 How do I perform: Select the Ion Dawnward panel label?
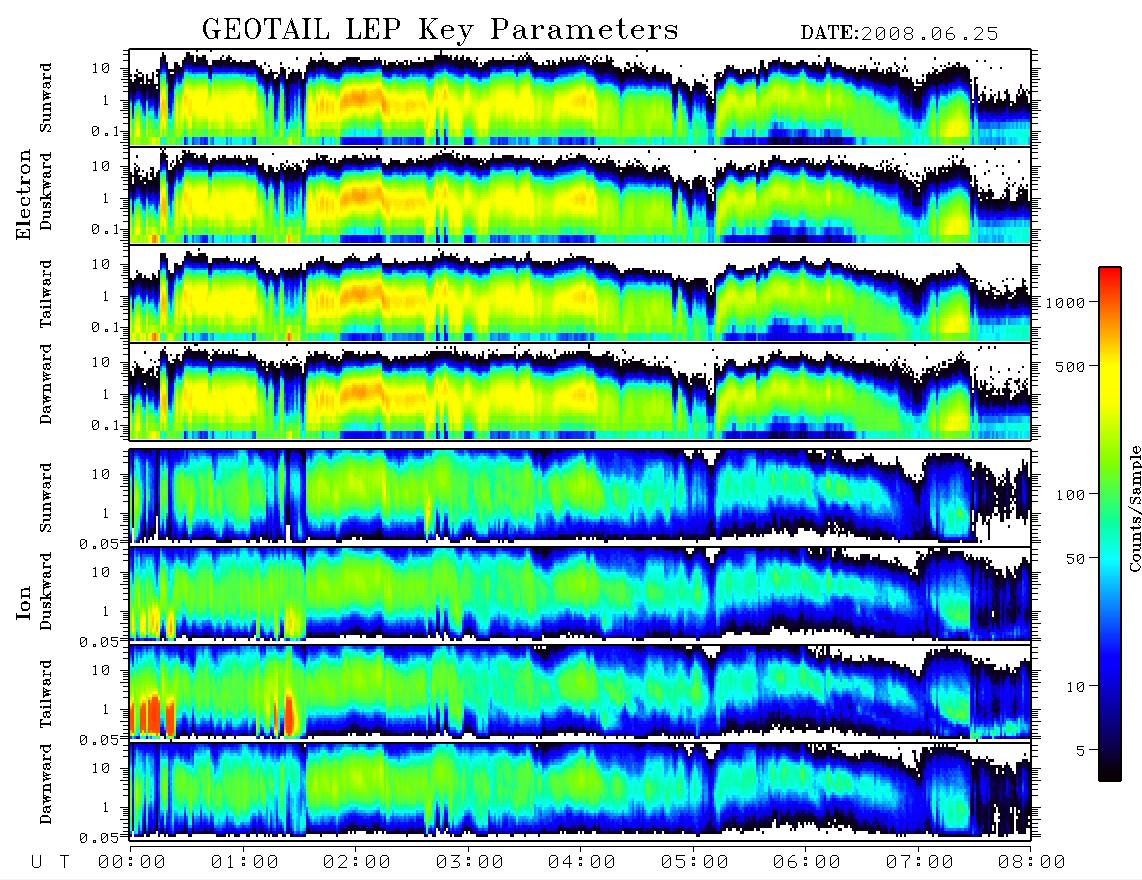[46, 783]
